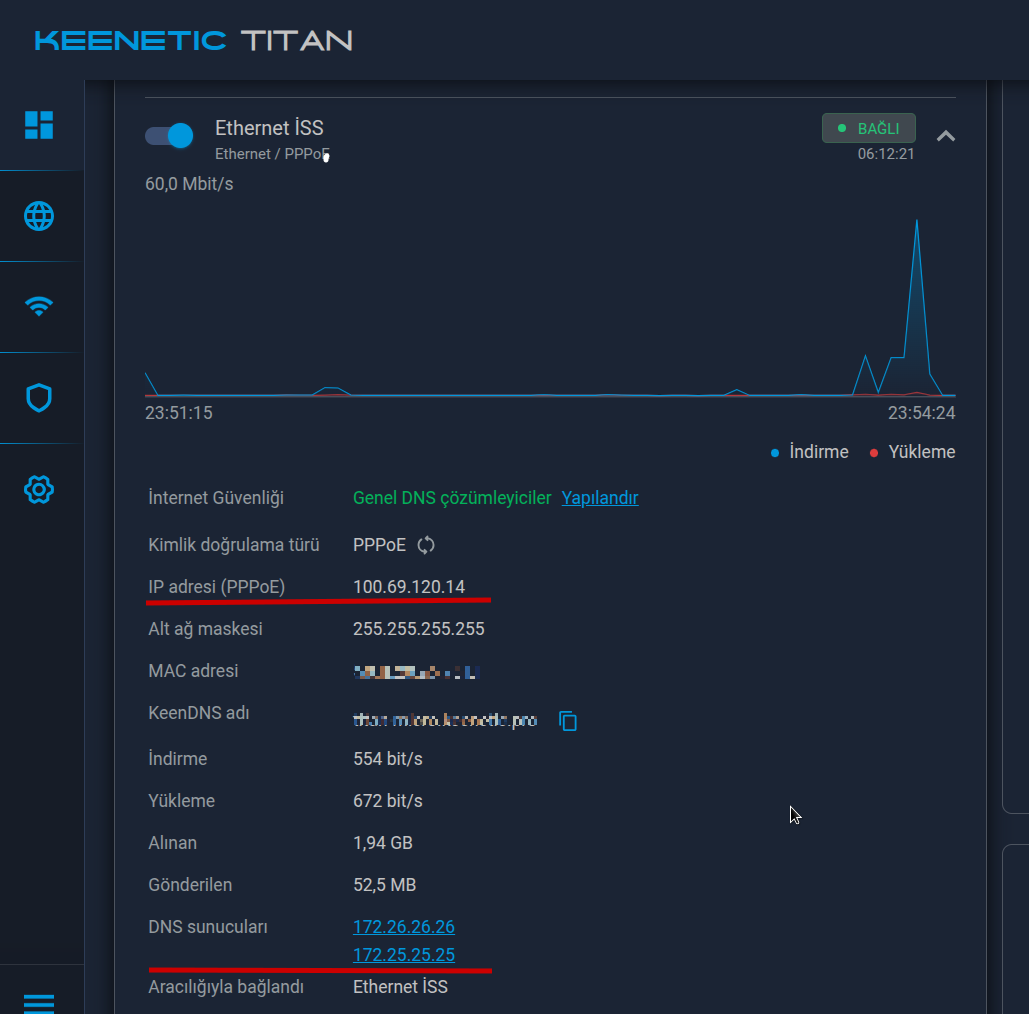Click the Ethernet / PPPoE subtitle
The width and height of the screenshot is (1029, 1014).
point(272,154)
